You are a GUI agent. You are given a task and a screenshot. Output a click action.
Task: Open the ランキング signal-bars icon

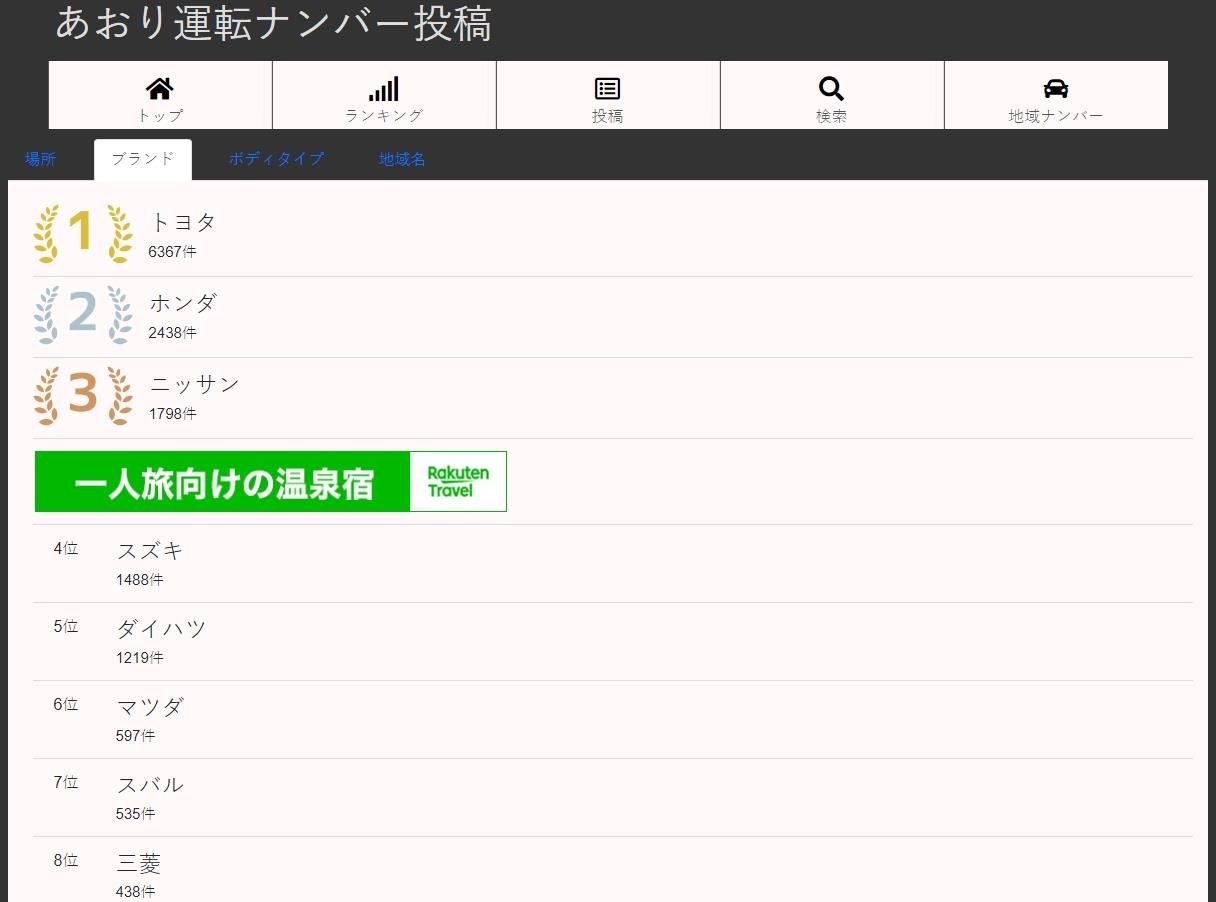[x=384, y=89]
